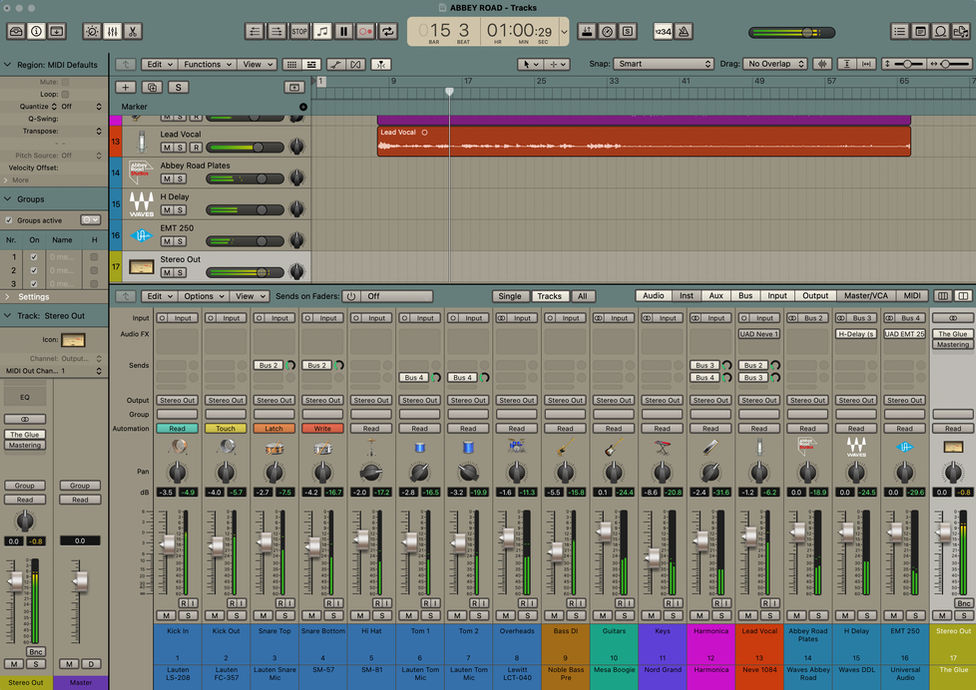
Task: Click the duplicate track button
Action: pyautogui.click(x=152, y=87)
